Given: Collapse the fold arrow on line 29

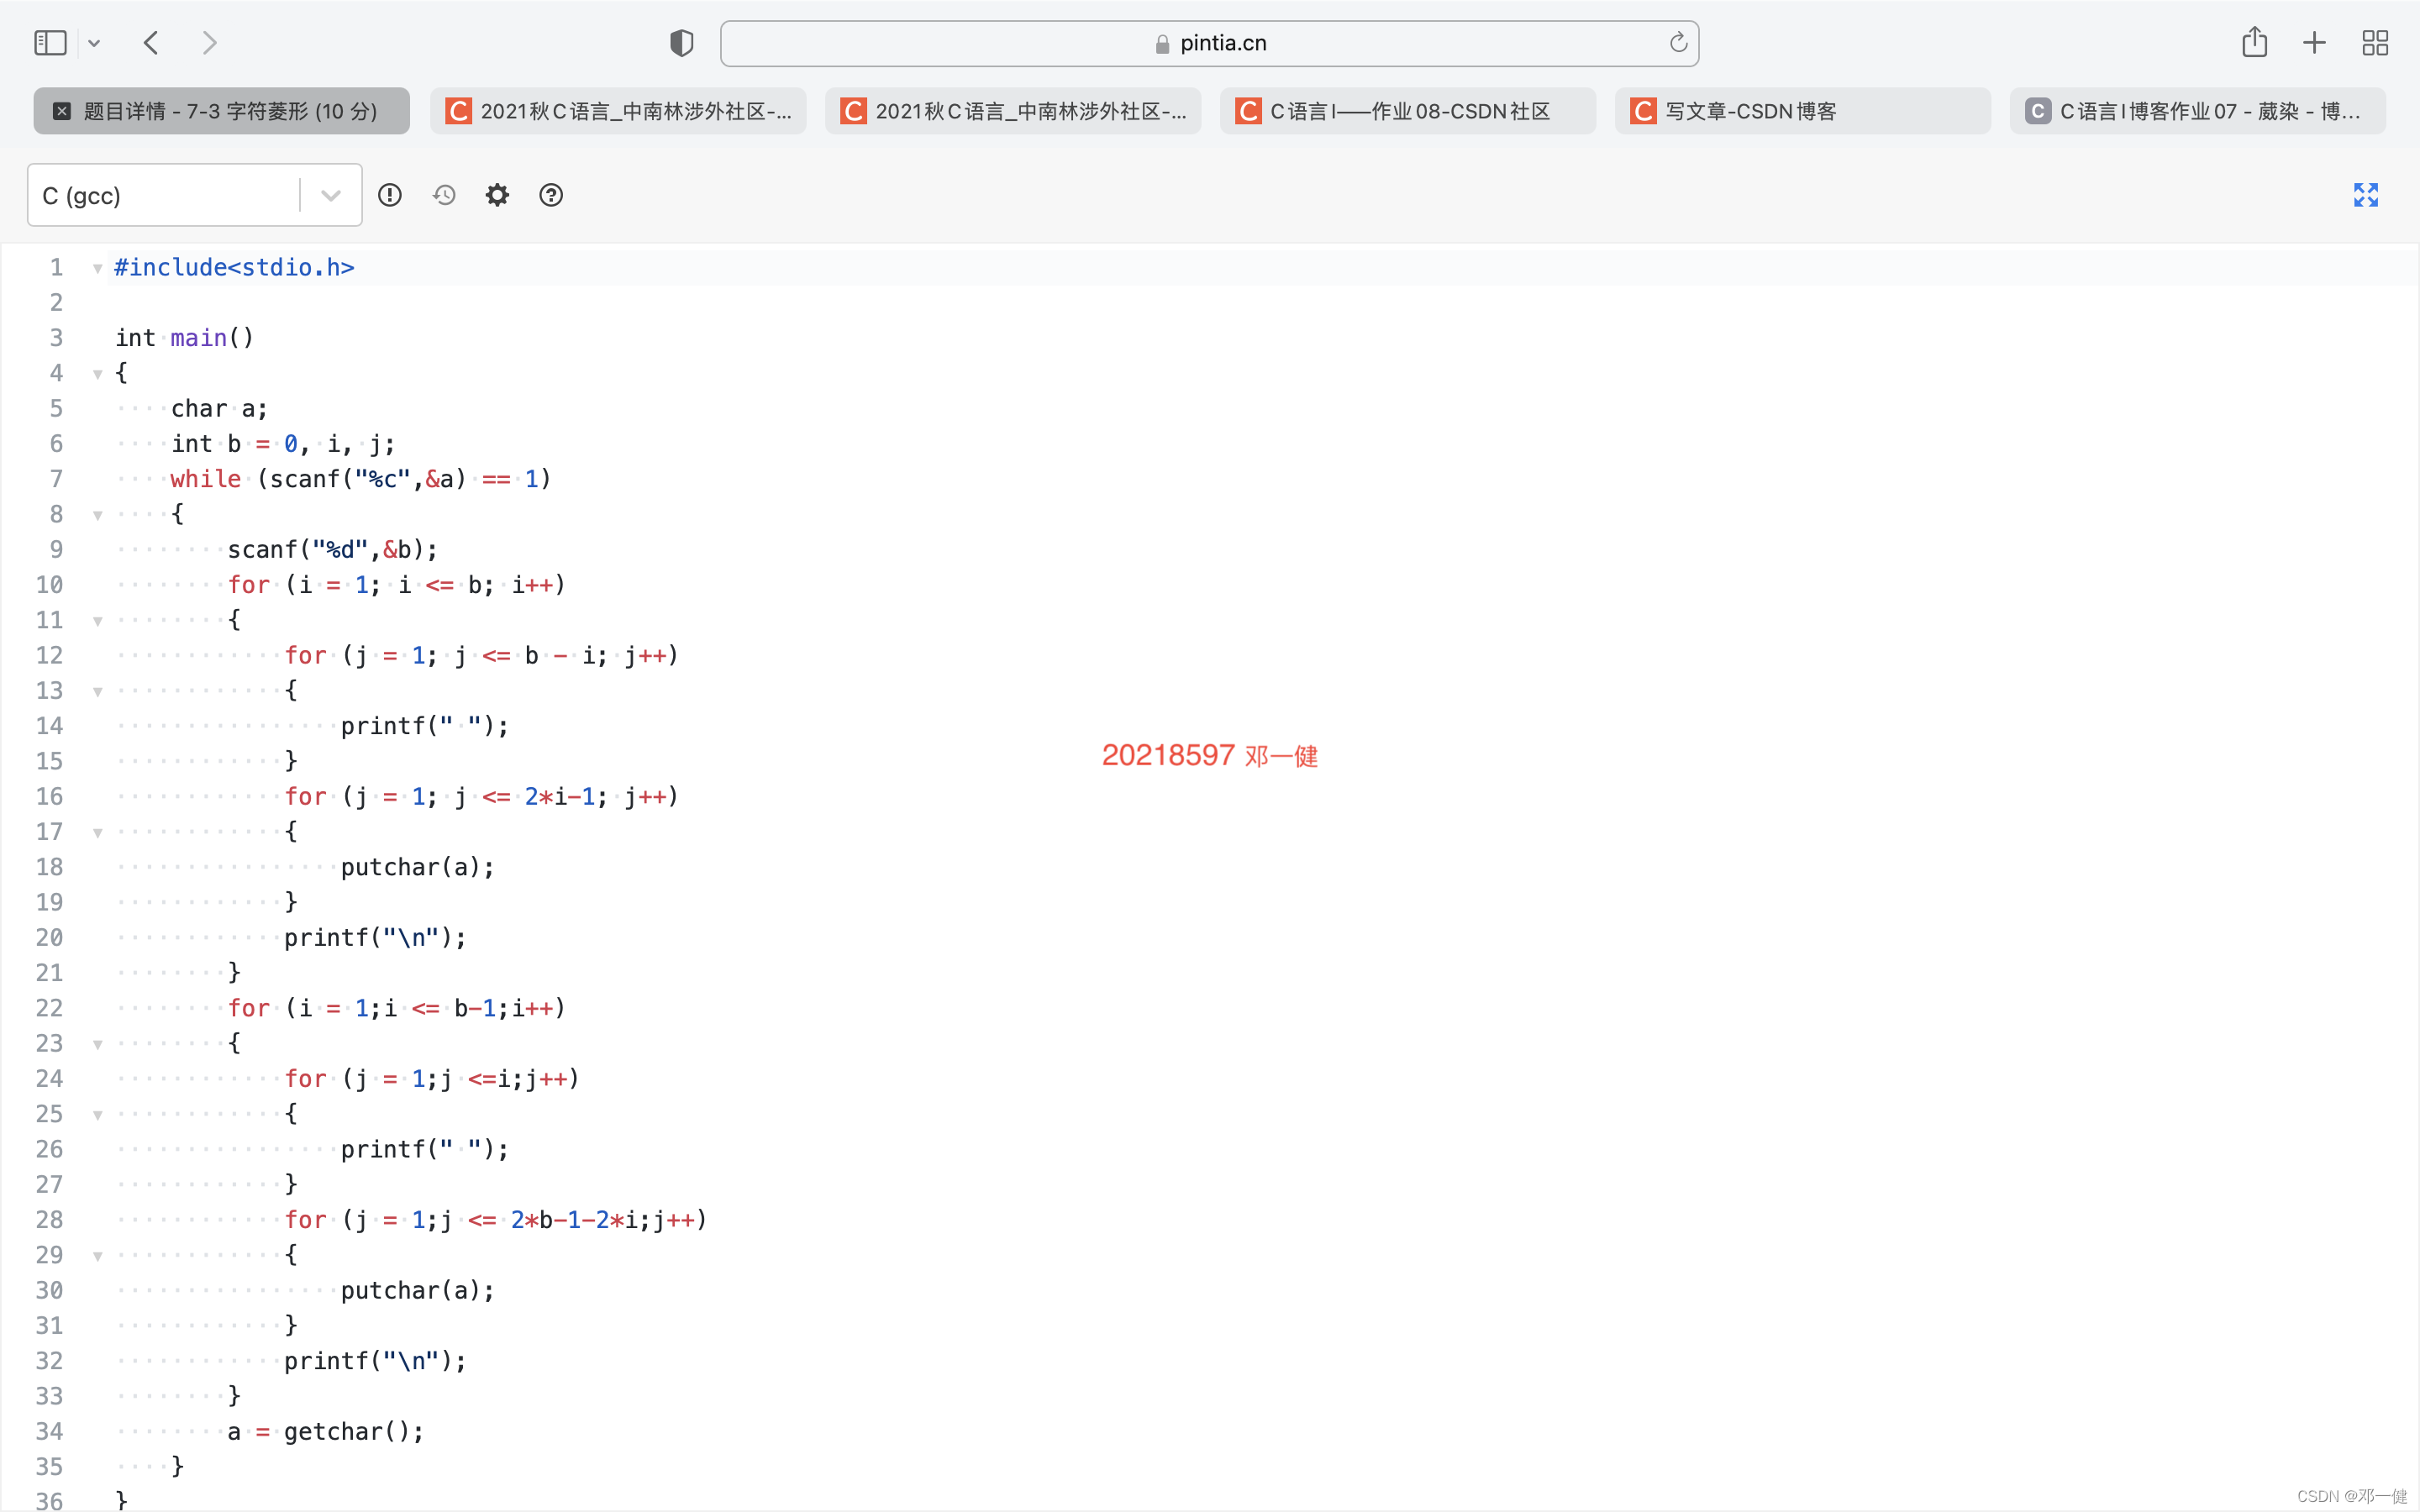Looking at the screenshot, I should [x=97, y=1255].
